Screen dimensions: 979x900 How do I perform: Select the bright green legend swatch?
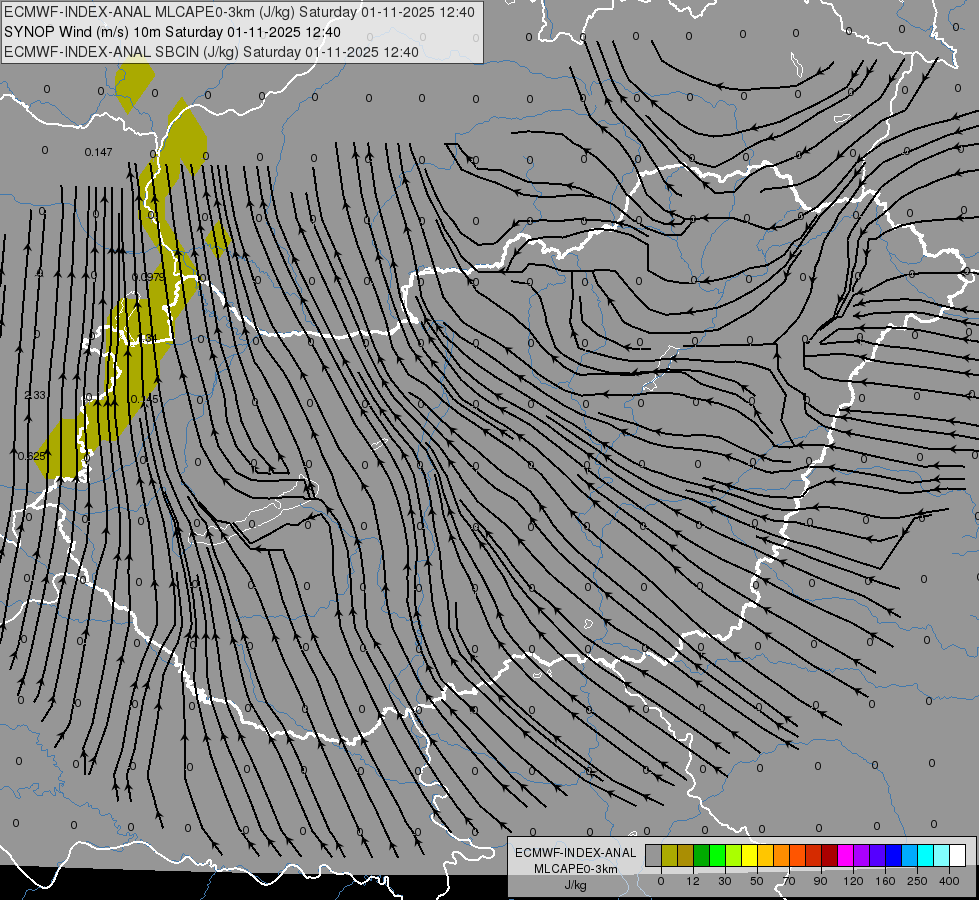(717, 855)
